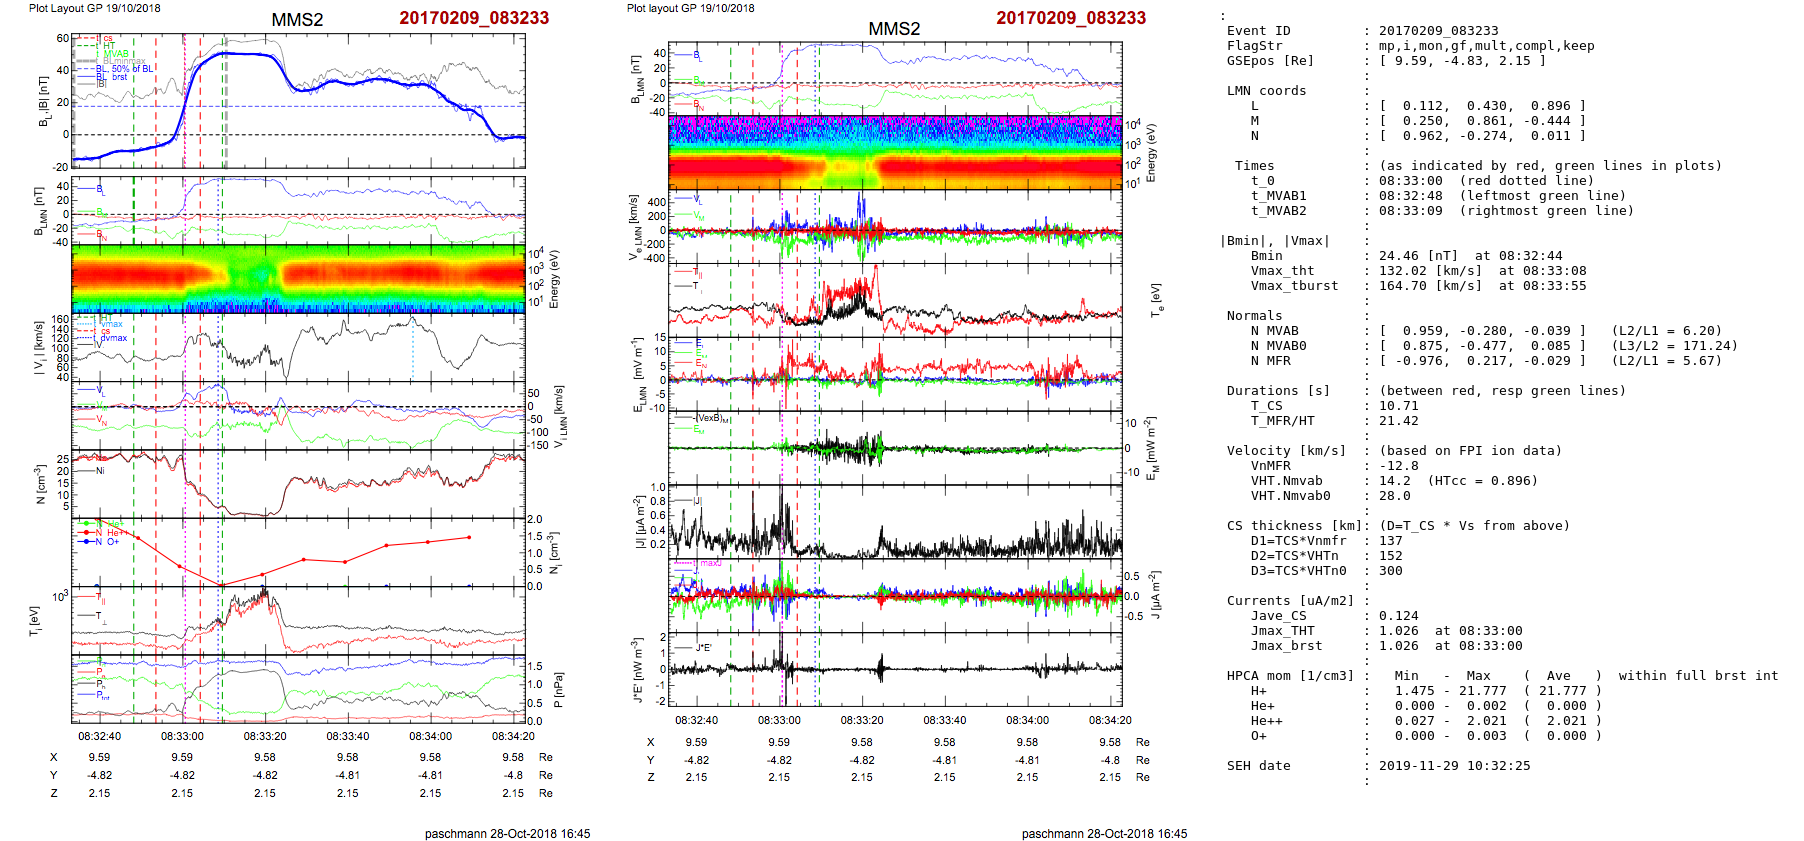1804x841 pixels.
Task: Click the 'HPCA mom [1/cm3]' heading
Action: (x=1290, y=676)
